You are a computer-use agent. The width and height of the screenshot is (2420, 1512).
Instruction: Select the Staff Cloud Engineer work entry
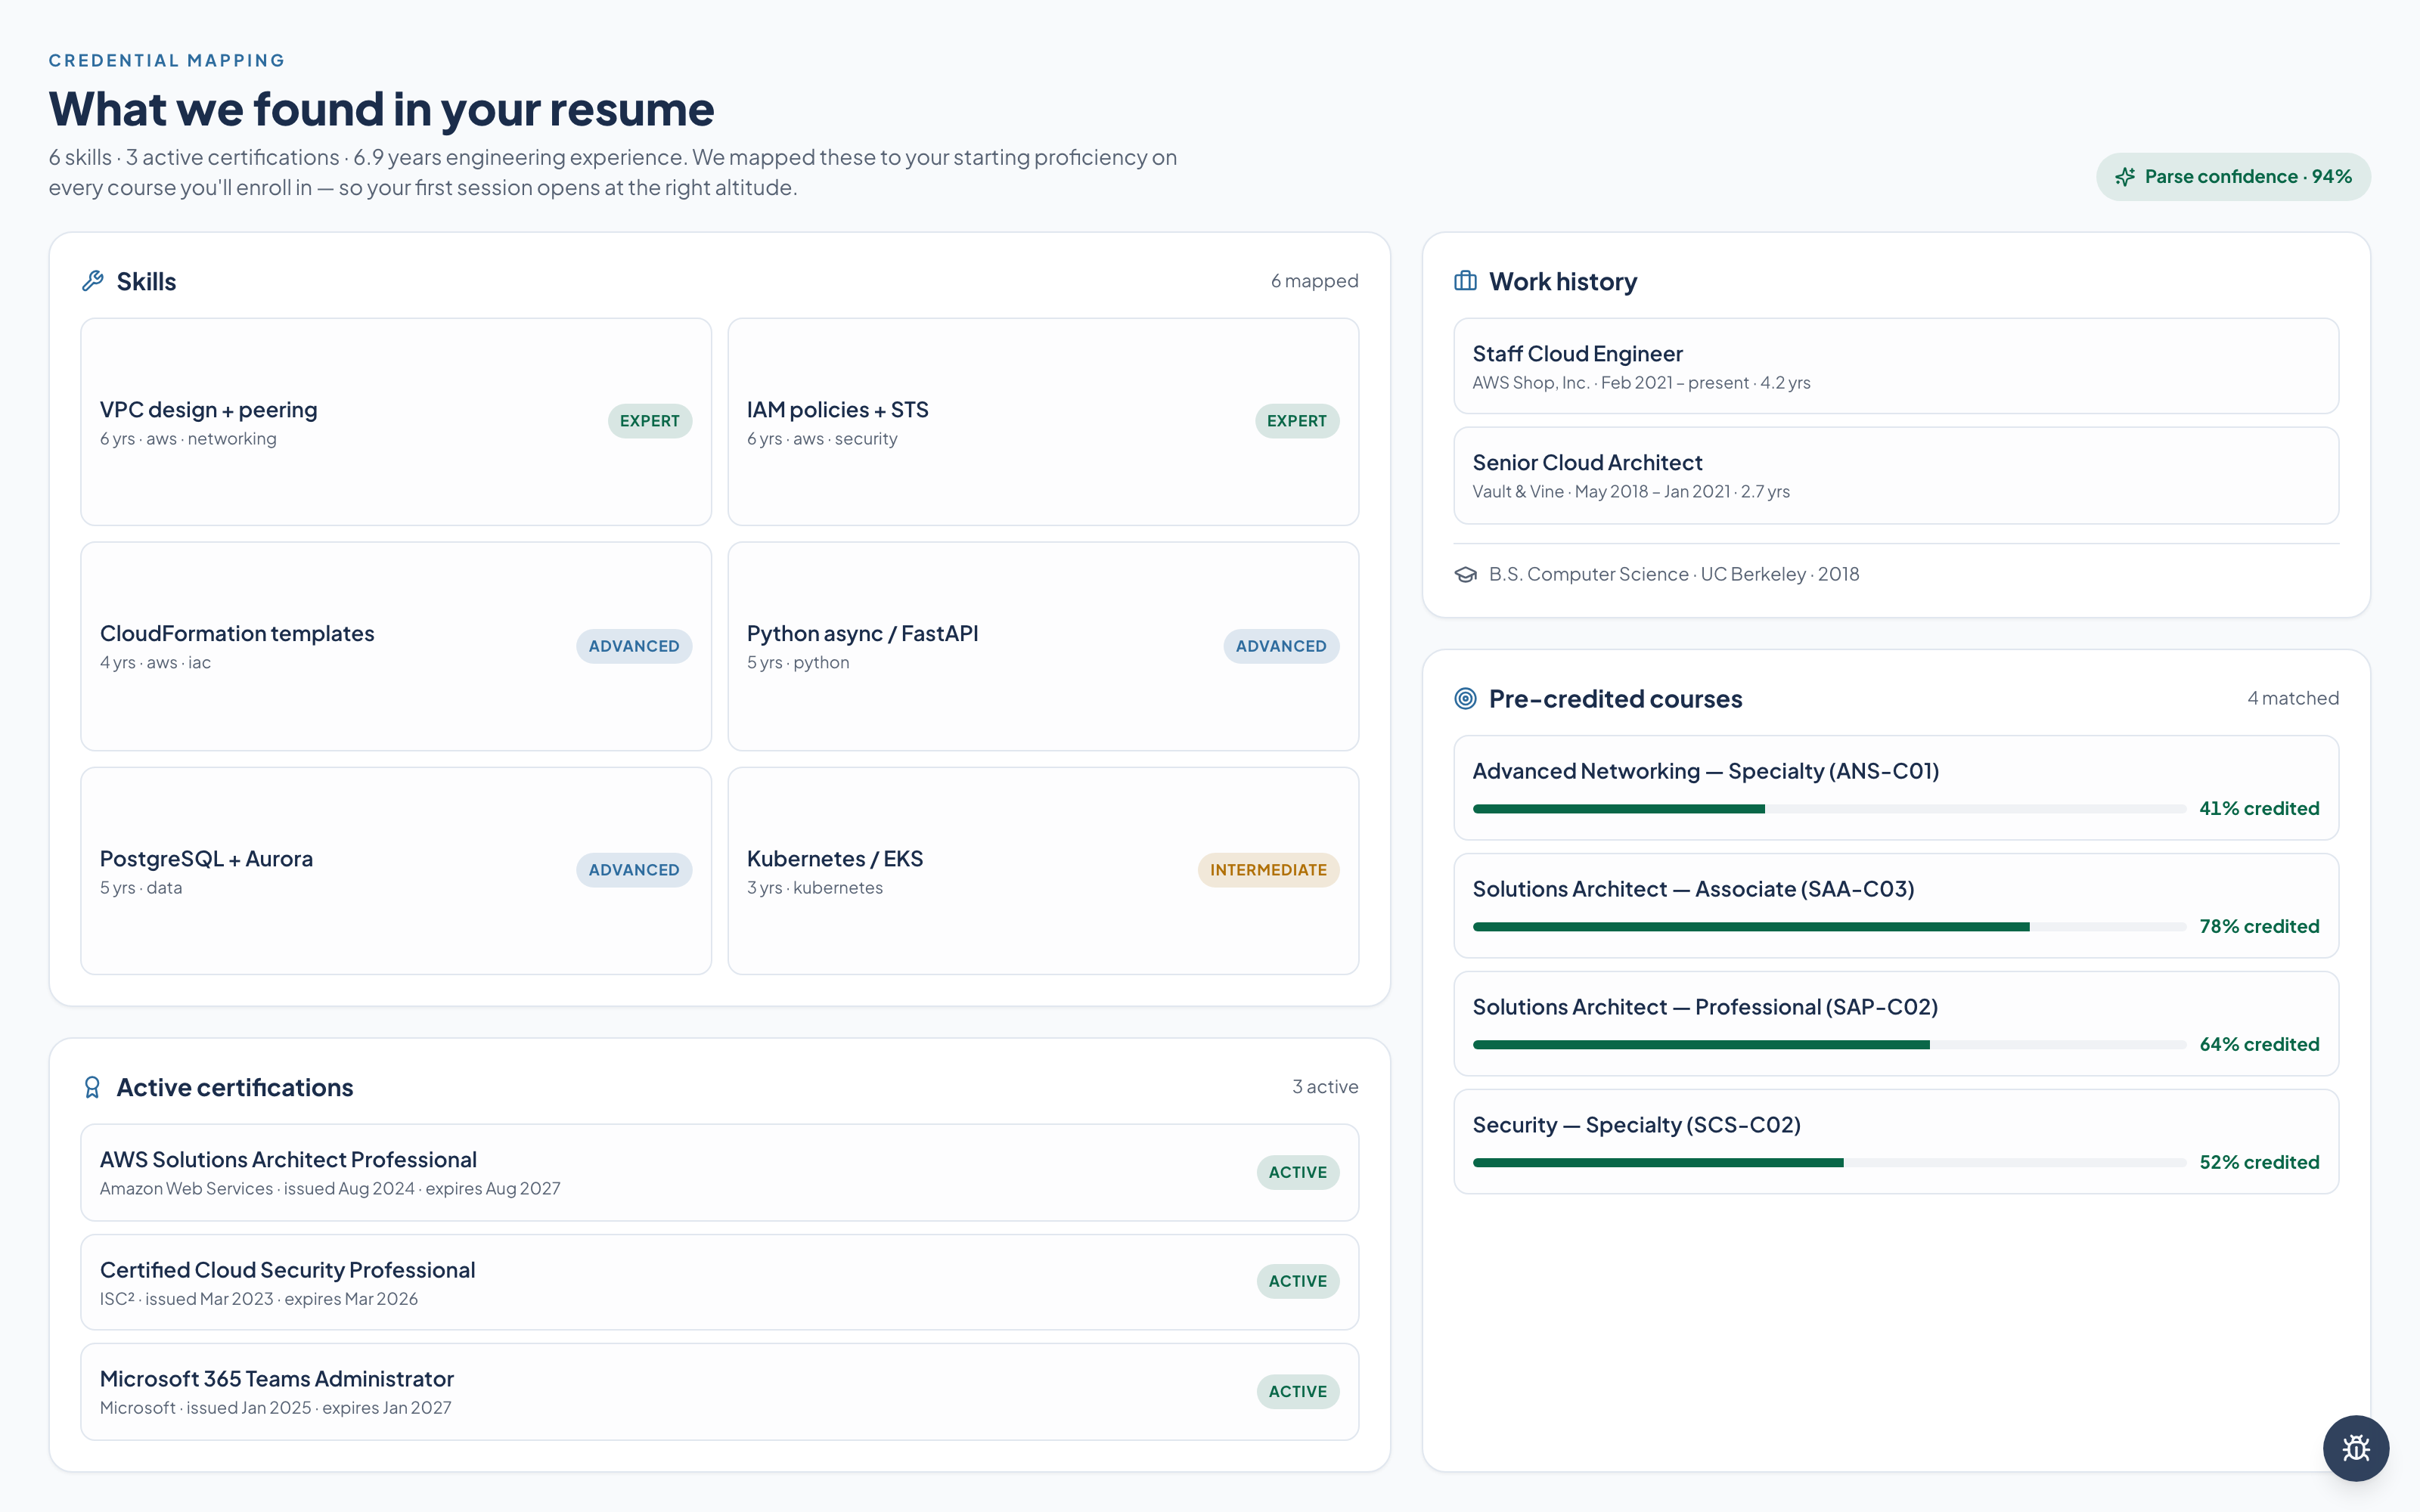[x=1896, y=366]
